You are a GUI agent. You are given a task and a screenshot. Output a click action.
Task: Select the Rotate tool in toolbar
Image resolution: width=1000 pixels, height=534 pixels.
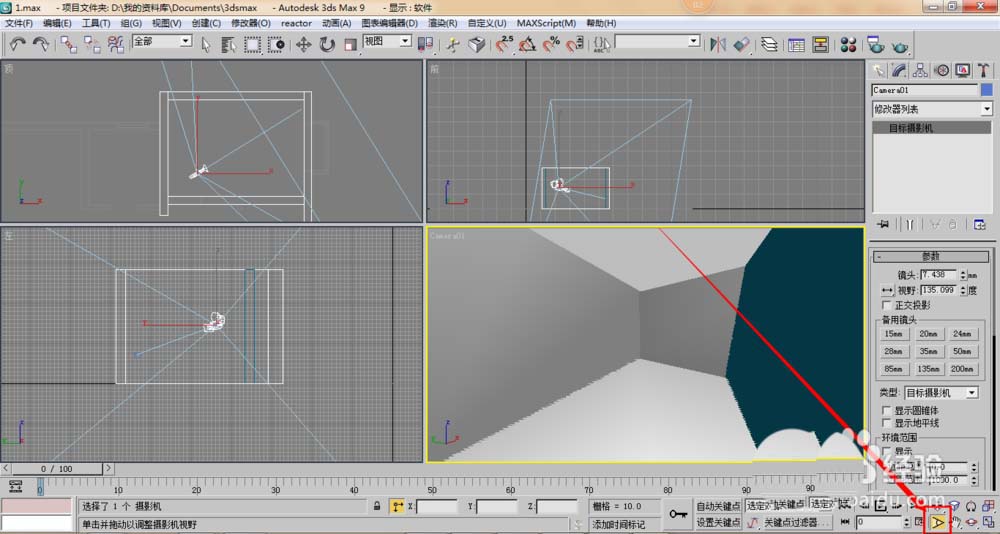coord(327,44)
